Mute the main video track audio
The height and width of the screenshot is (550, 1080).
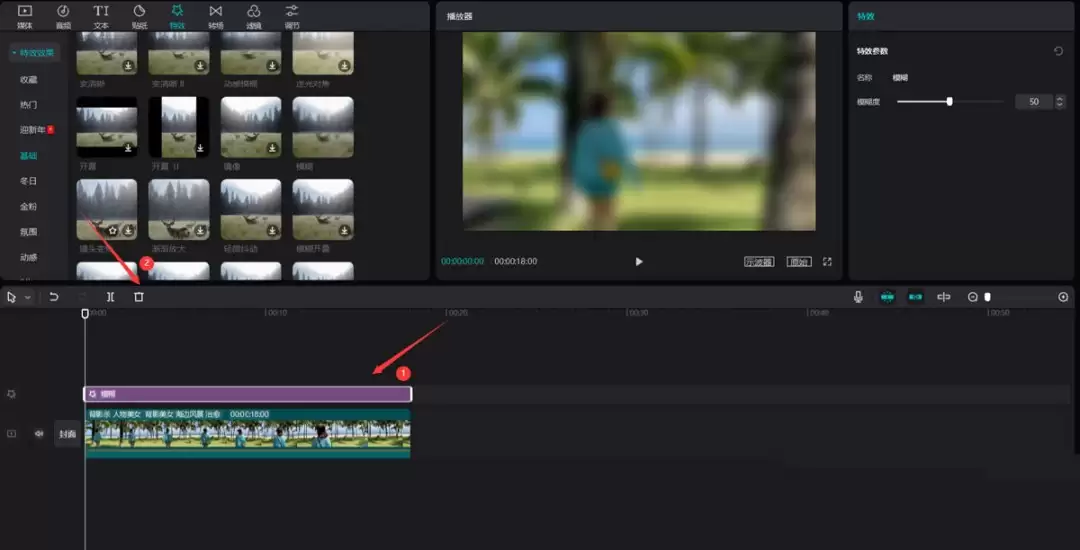click(39, 434)
